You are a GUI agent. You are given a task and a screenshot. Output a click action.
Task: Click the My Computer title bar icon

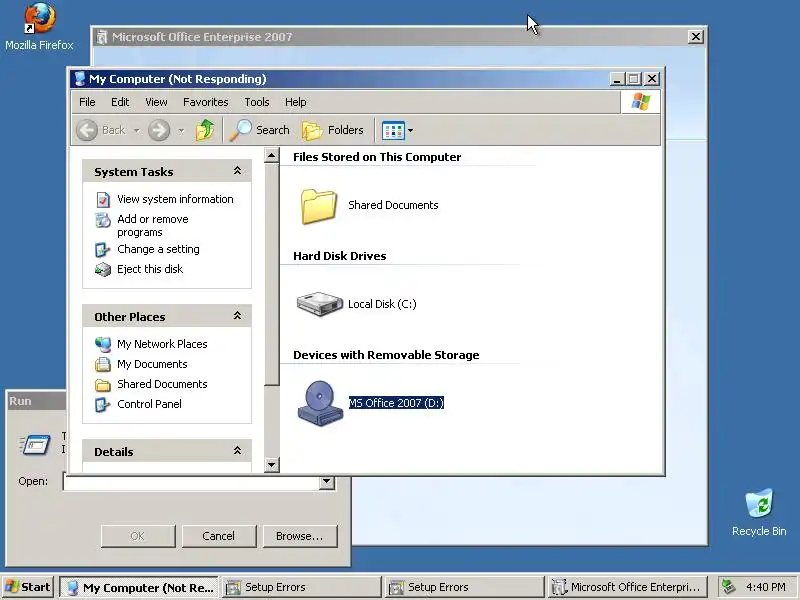click(x=80, y=79)
